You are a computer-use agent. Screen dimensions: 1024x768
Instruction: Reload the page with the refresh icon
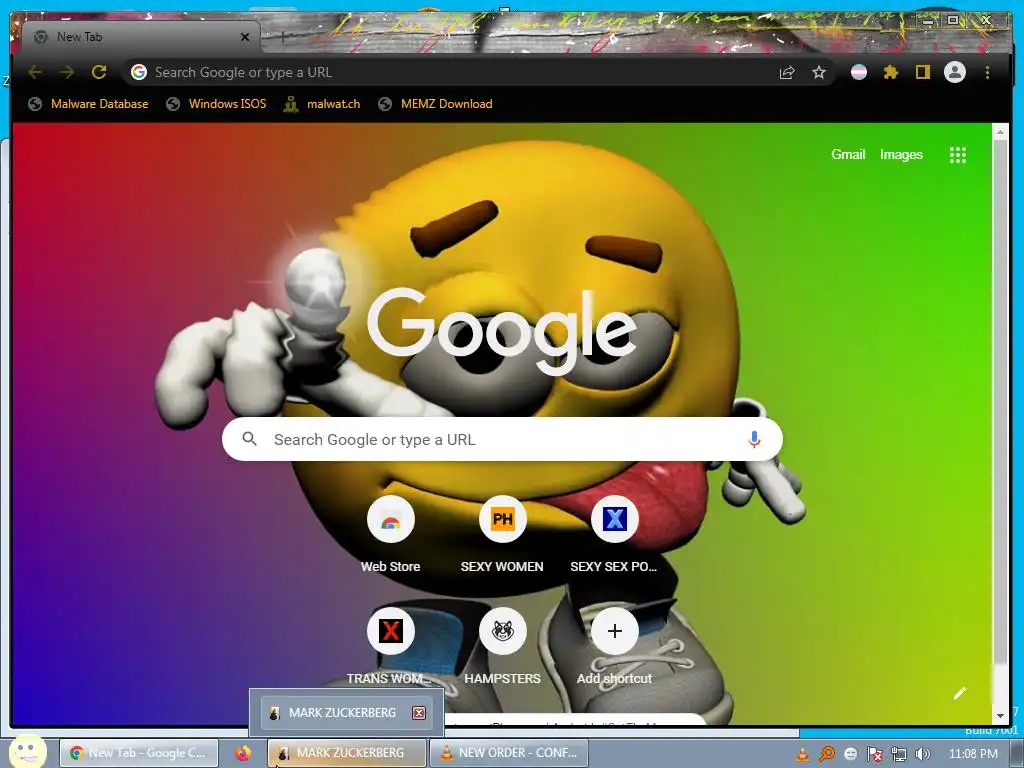point(99,72)
